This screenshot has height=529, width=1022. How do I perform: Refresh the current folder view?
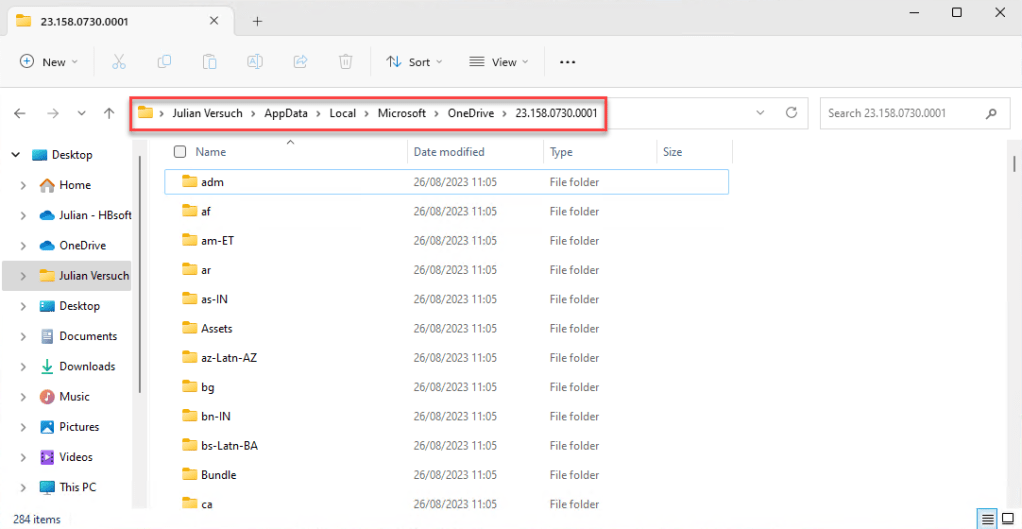tap(791, 113)
